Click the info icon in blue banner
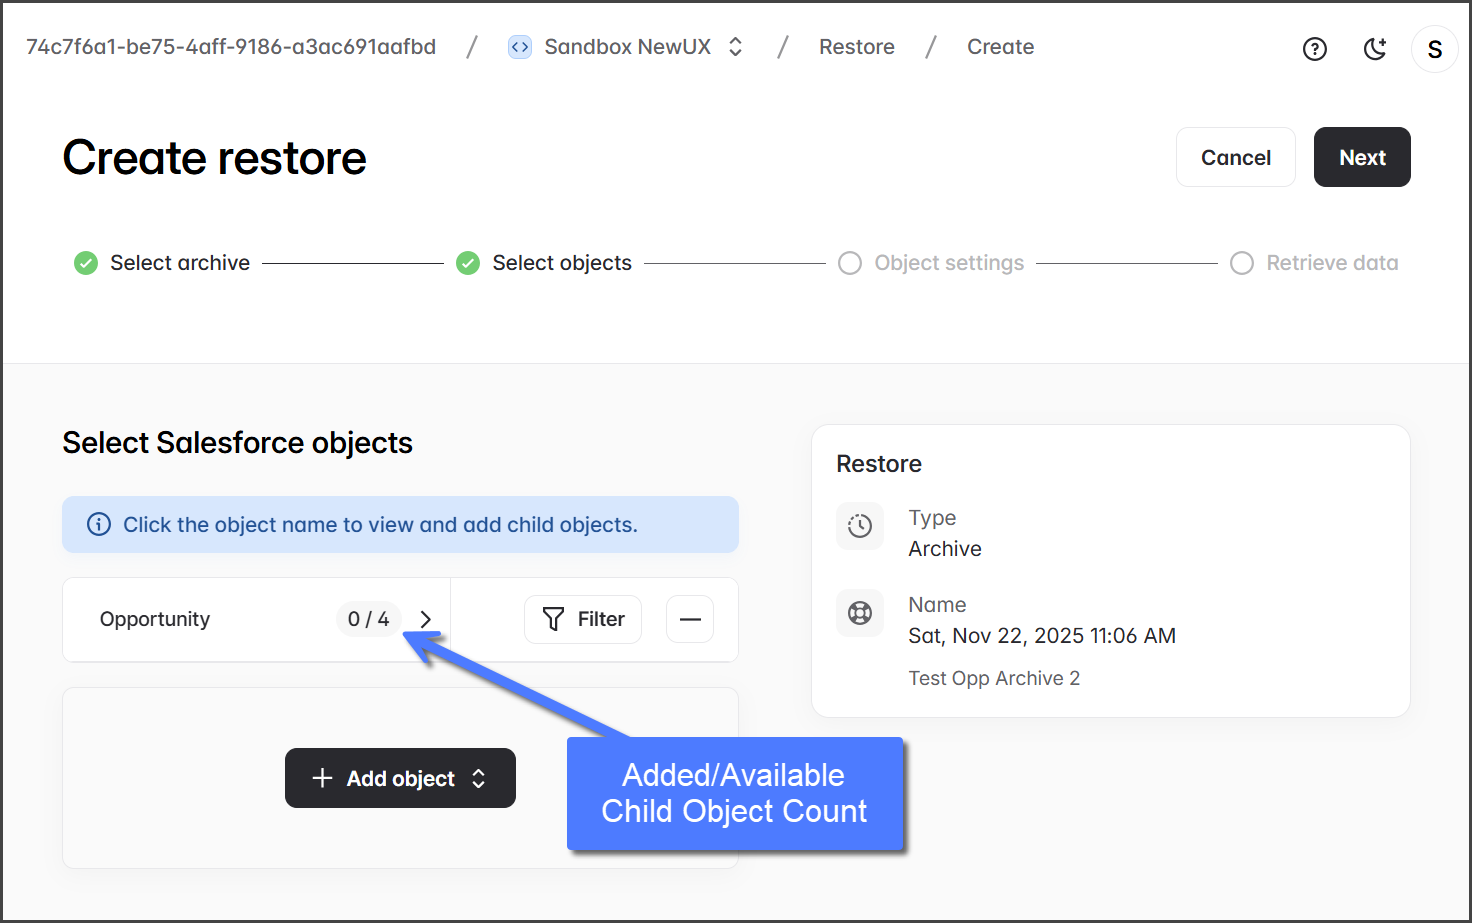The image size is (1472, 923). coord(99,525)
